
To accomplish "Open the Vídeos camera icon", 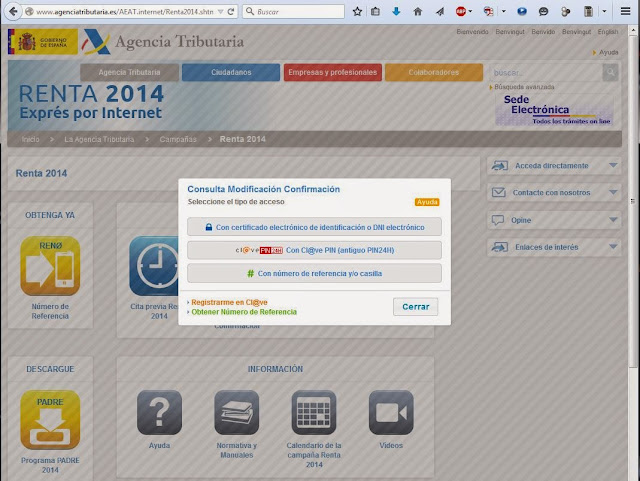I will [x=391, y=412].
